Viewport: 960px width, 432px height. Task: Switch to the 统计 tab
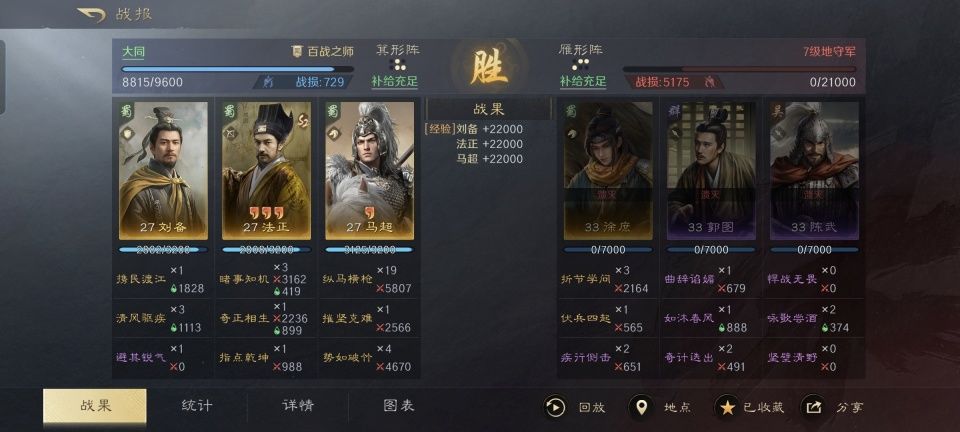click(197, 406)
